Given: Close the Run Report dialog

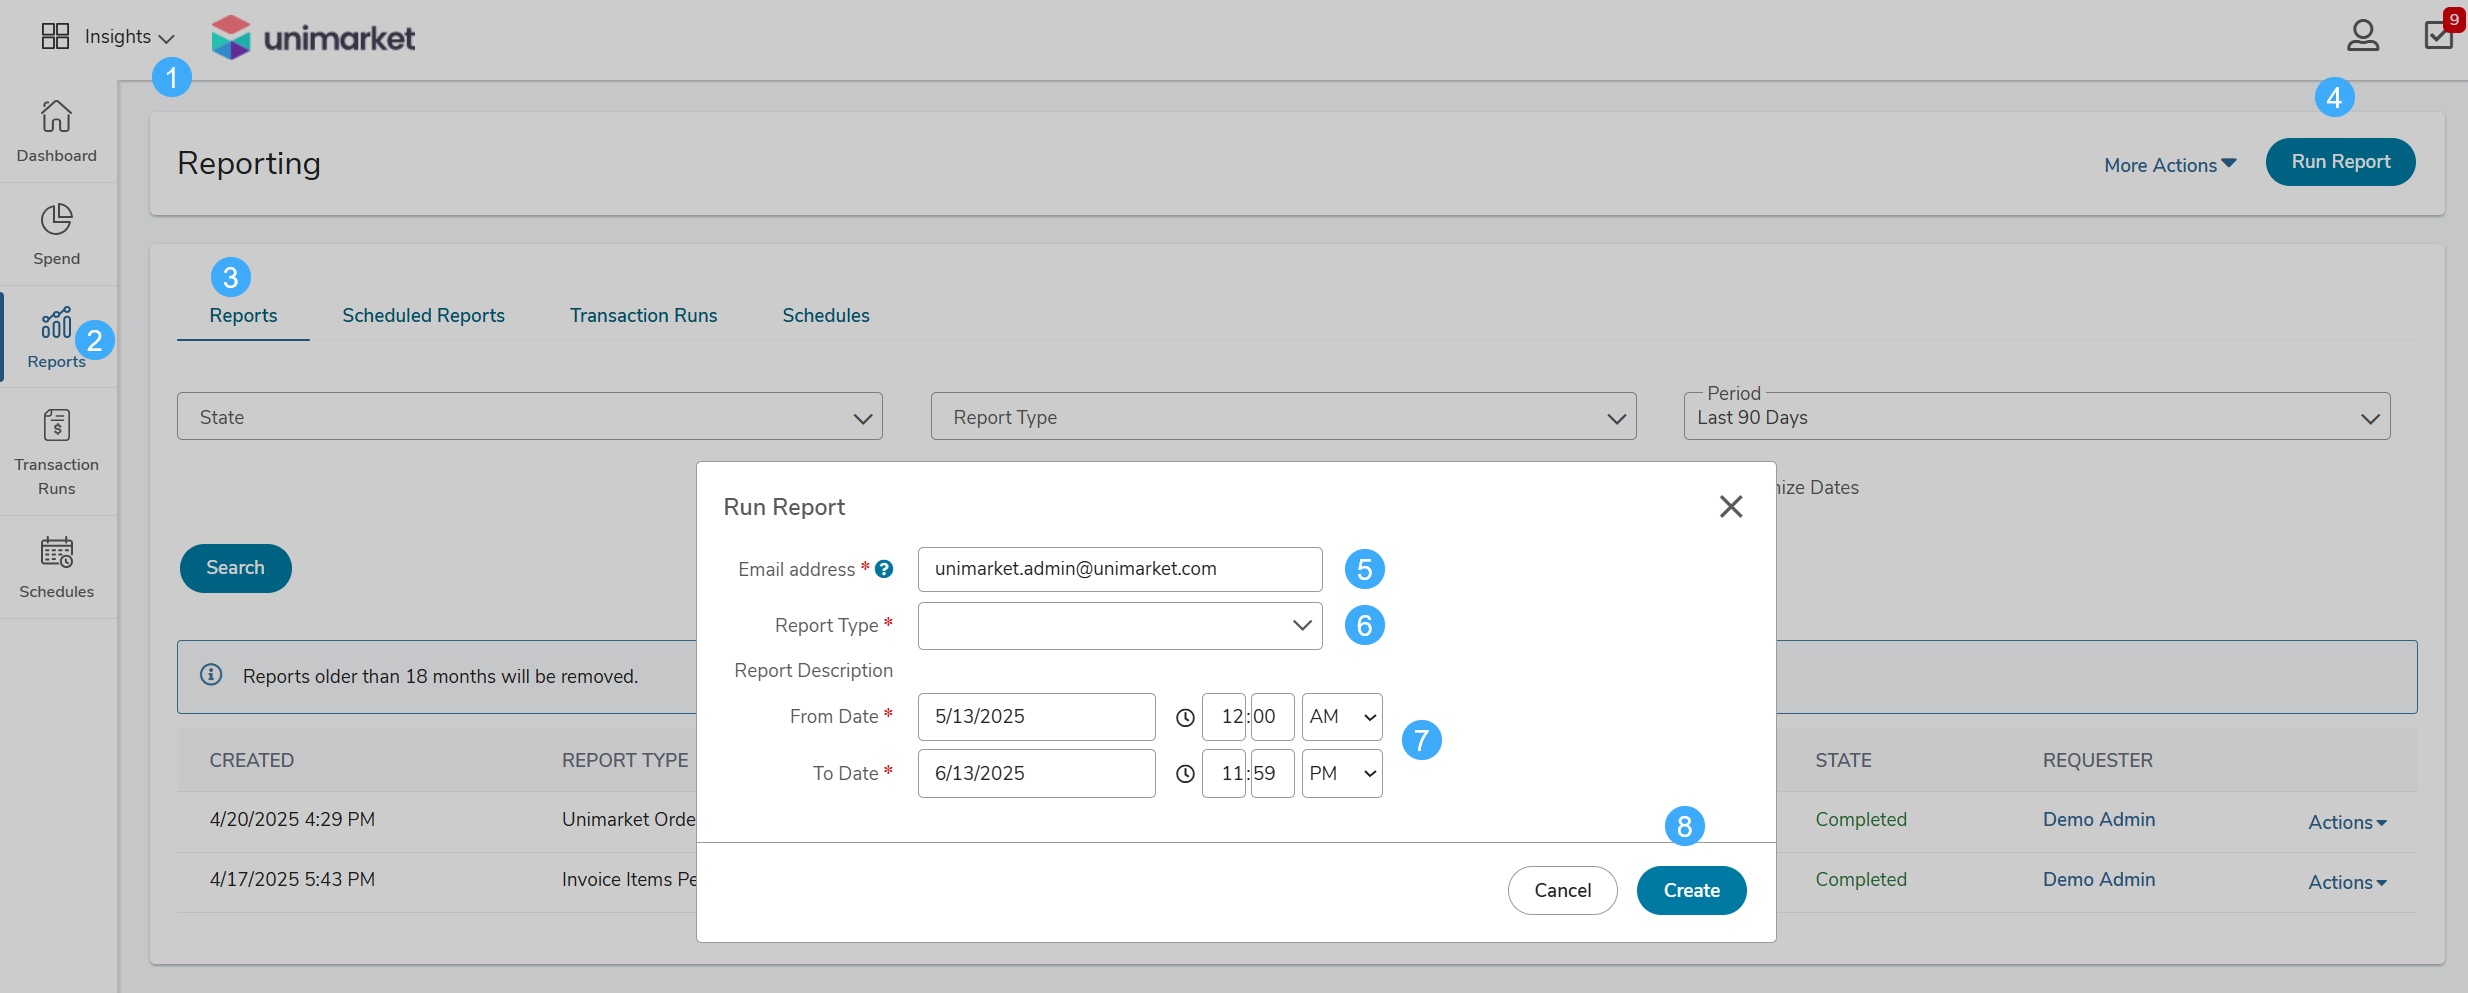Looking at the screenshot, I should (1731, 507).
